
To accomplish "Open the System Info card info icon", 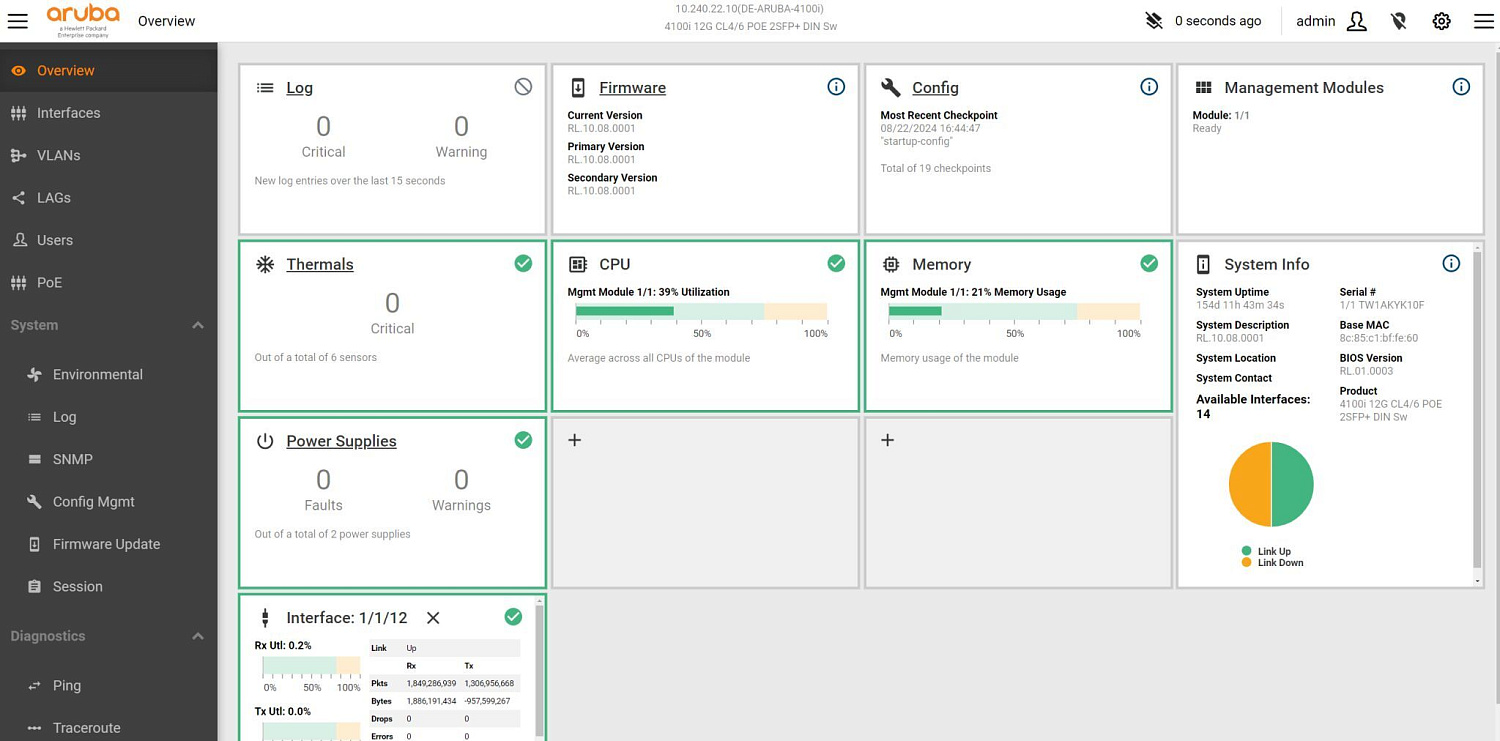I will (1451, 264).
